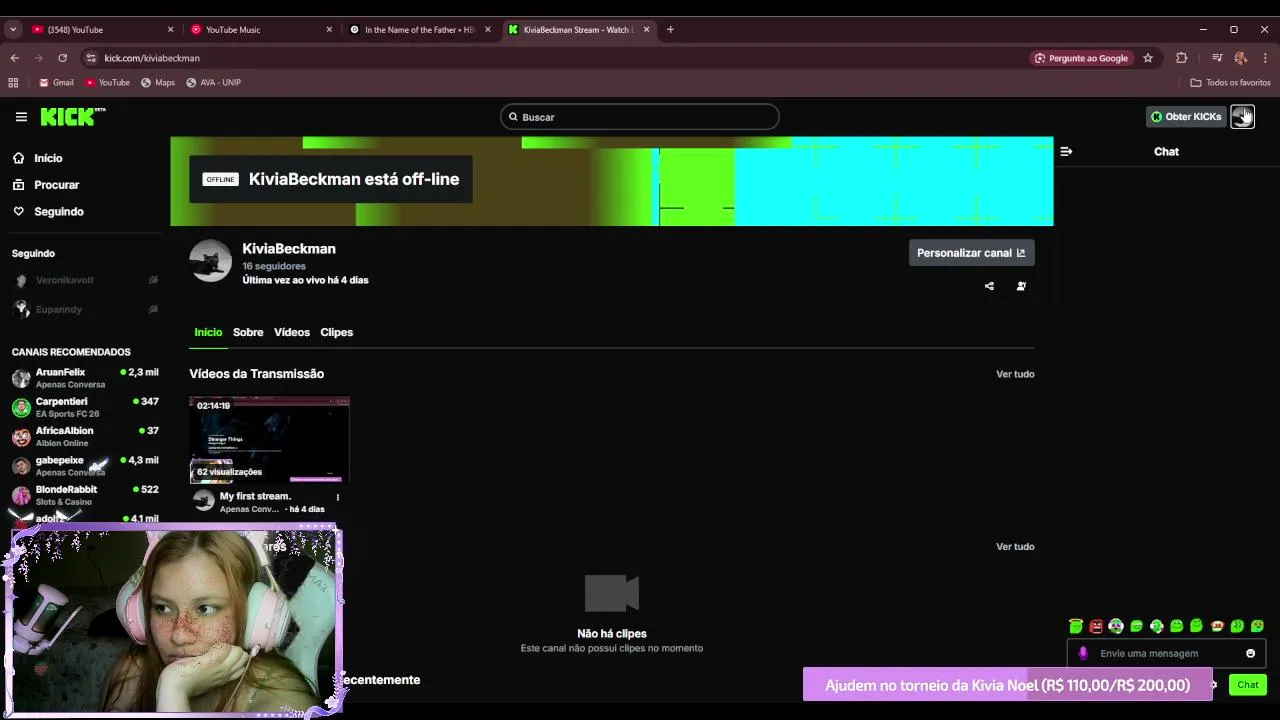This screenshot has width=1280, height=720.
Task: Open the profile avatar menu
Action: (1242, 117)
